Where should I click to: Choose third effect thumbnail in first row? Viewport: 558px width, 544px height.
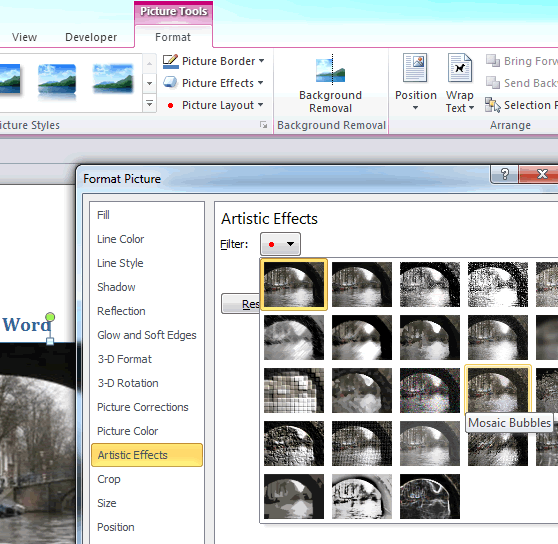coord(430,285)
